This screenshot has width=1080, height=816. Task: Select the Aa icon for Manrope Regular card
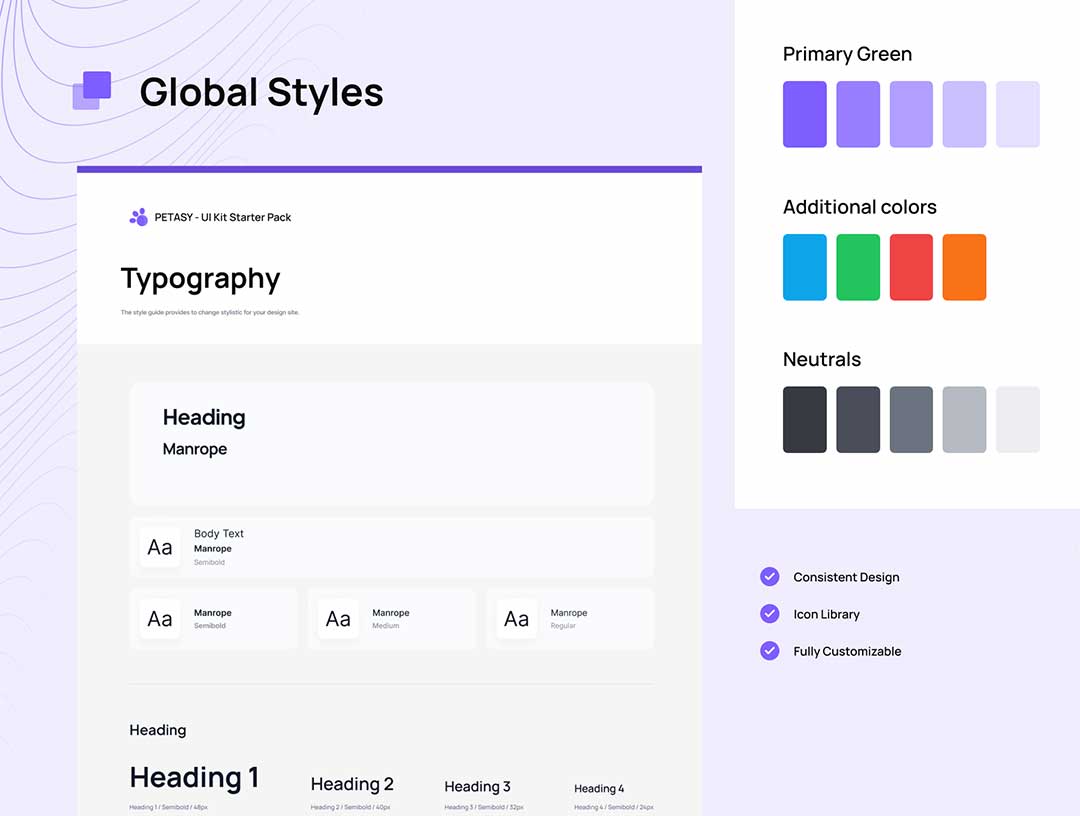click(x=516, y=619)
